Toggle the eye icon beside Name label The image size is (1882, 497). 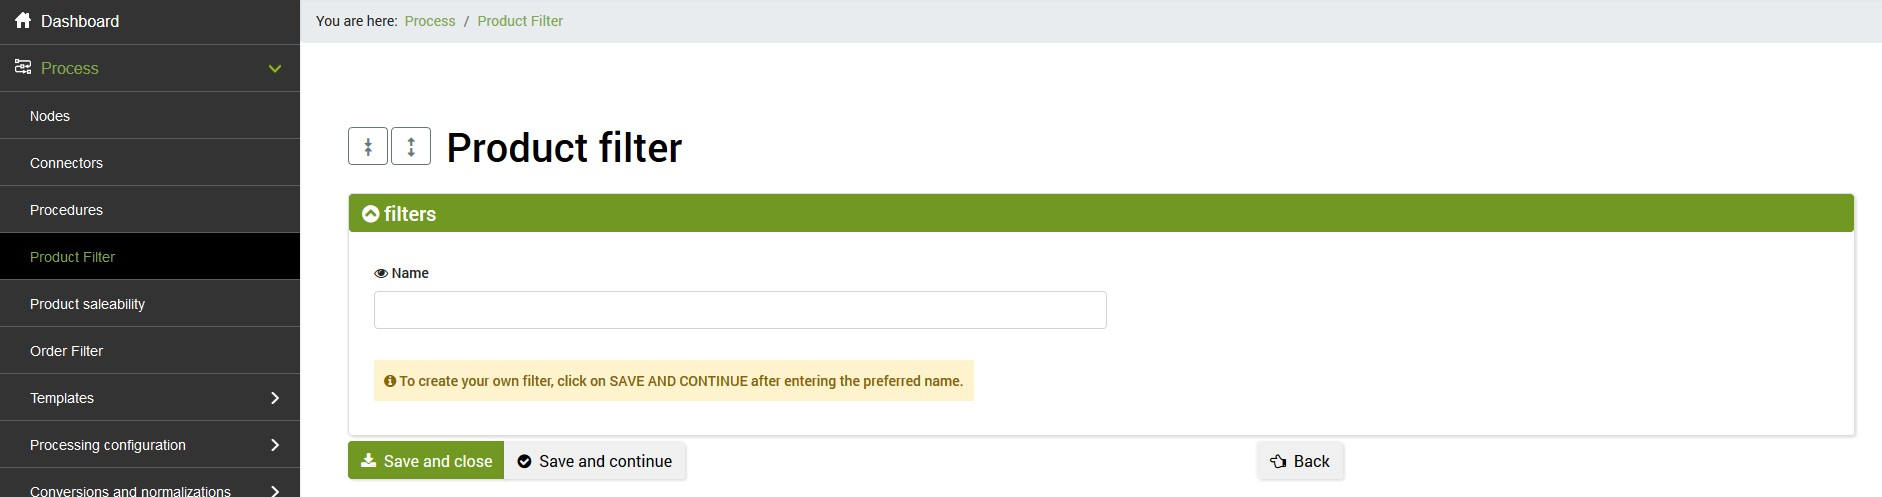click(x=381, y=273)
